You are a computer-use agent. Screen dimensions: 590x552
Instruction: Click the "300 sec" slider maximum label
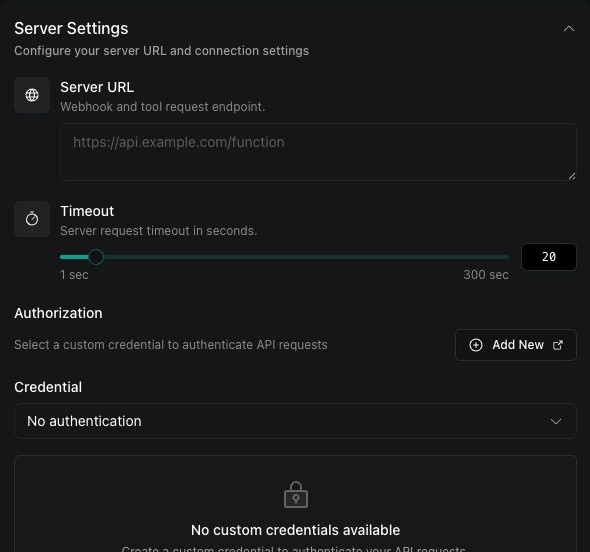486,275
